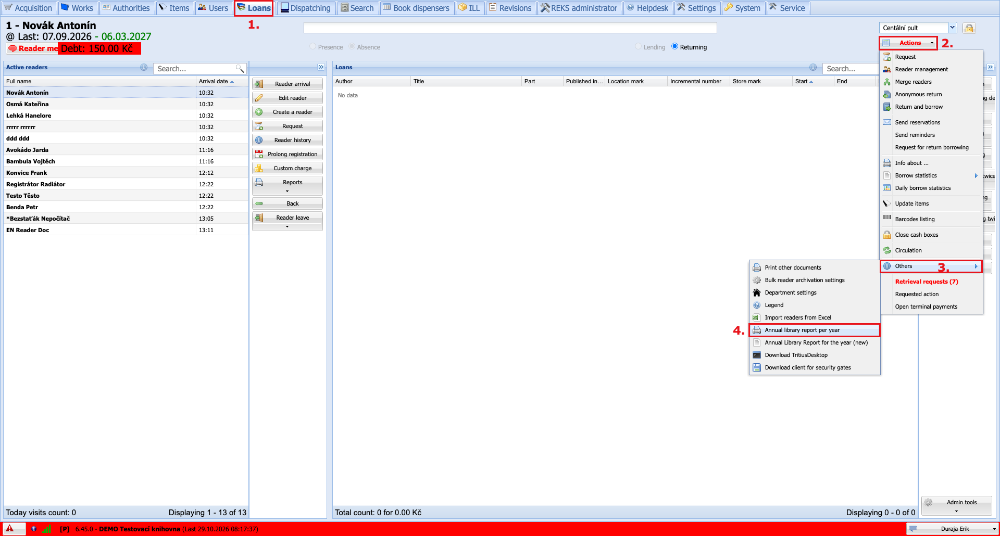
Task: Click the Create a reader button
Action: pos(288,112)
